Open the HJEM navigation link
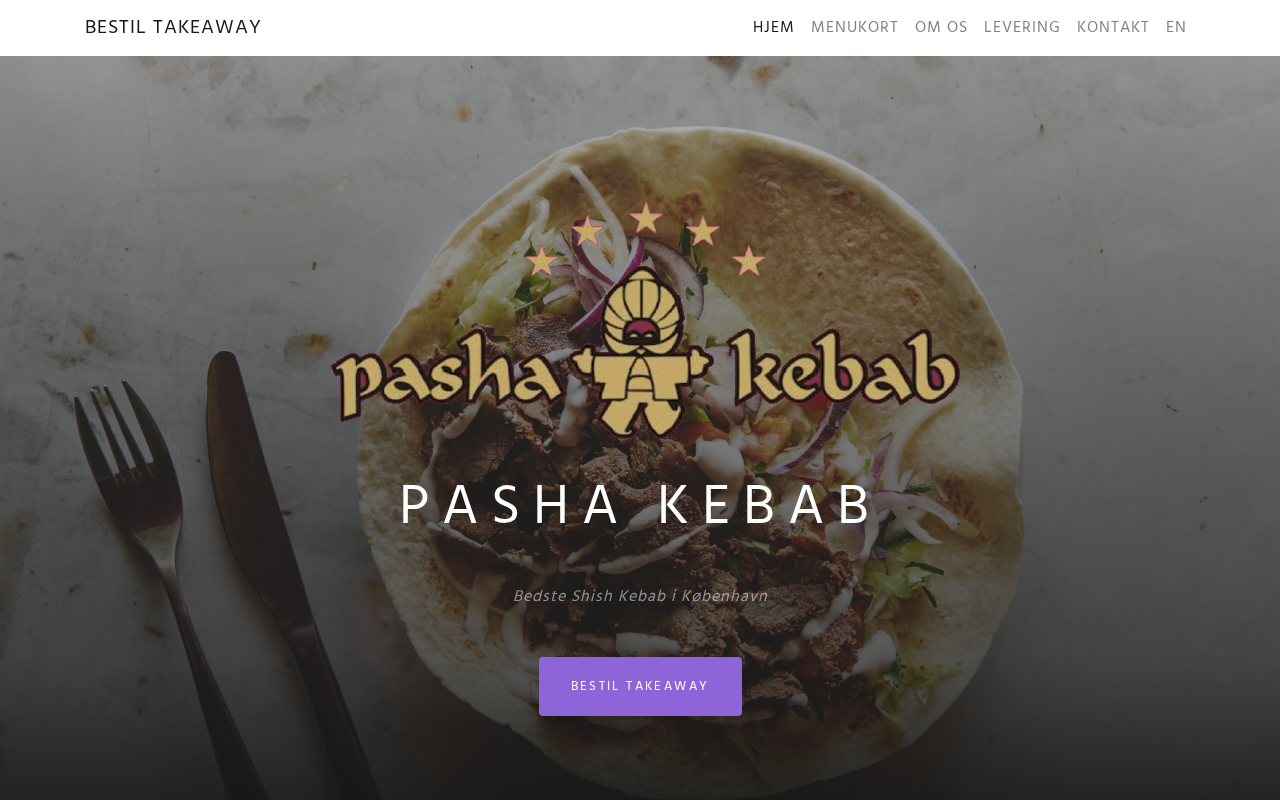This screenshot has width=1280, height=800. tap(773, 28)
